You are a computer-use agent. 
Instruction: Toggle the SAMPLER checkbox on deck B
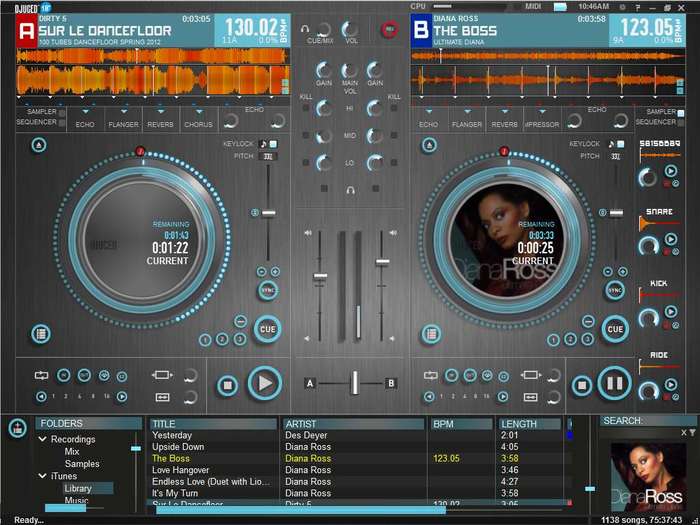(x=681, y=113)
